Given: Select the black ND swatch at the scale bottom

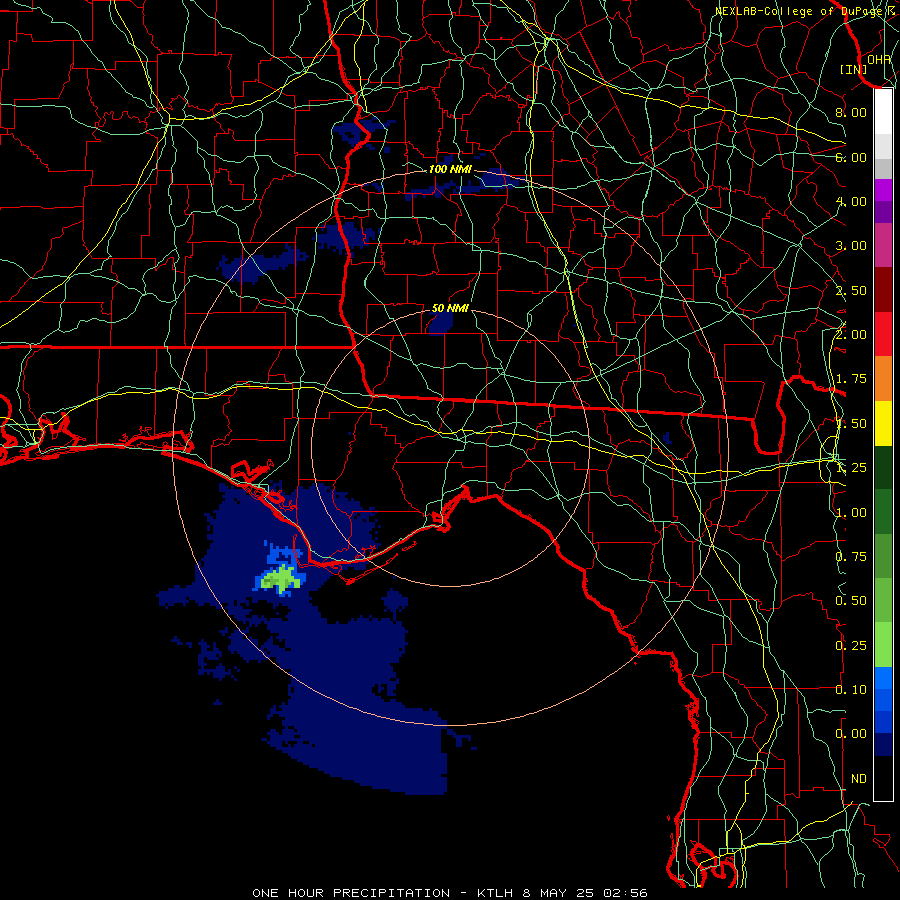Looking at the screenshot, I should click(x=883, y=778).
